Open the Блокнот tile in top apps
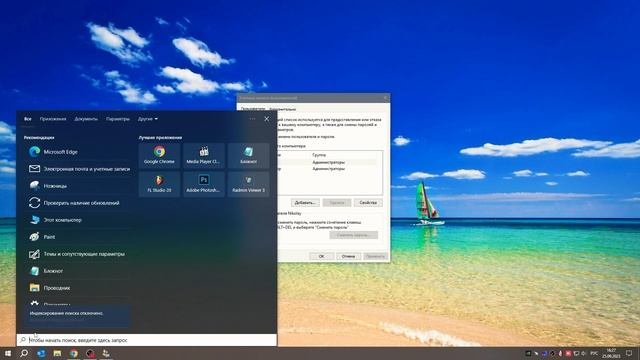This screenshot has width=640, height=360. [x=248, y=156]
